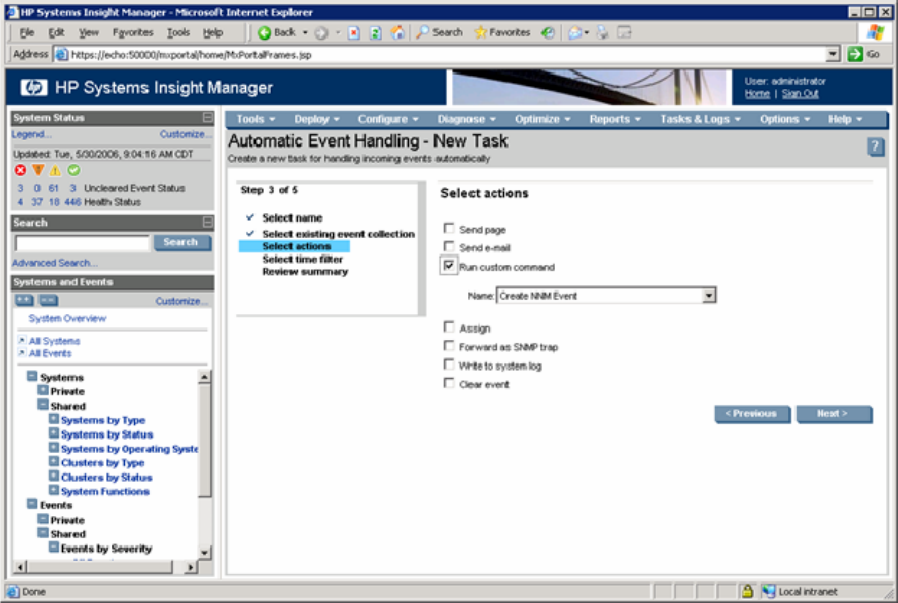Image resolution: width=898 pixels, height=603 pixels.
Task: Click the collapse-all tree icon
Action: [x=48, y=300]
